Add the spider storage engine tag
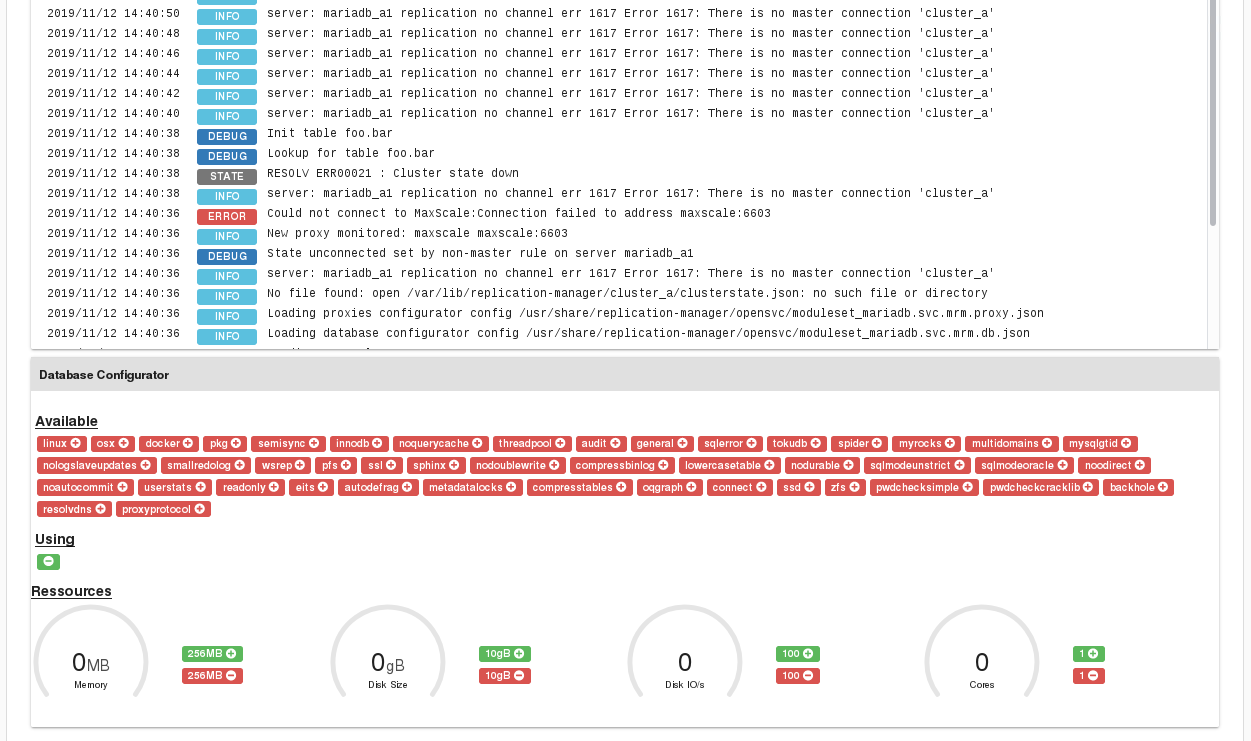 858,443
